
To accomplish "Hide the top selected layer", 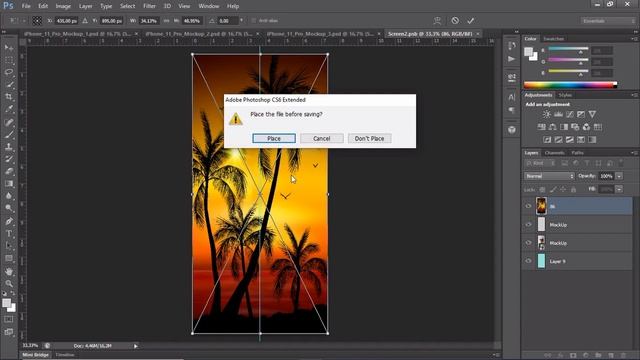I will (529, 206).
